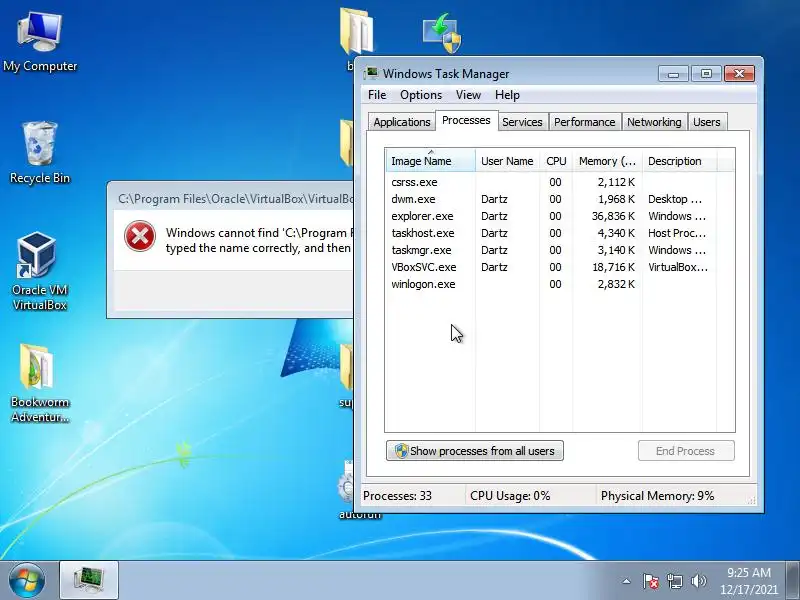Click the VirtualBox error dialog title bar
Screen dimensions: 800x600
(x=231, y=198)
